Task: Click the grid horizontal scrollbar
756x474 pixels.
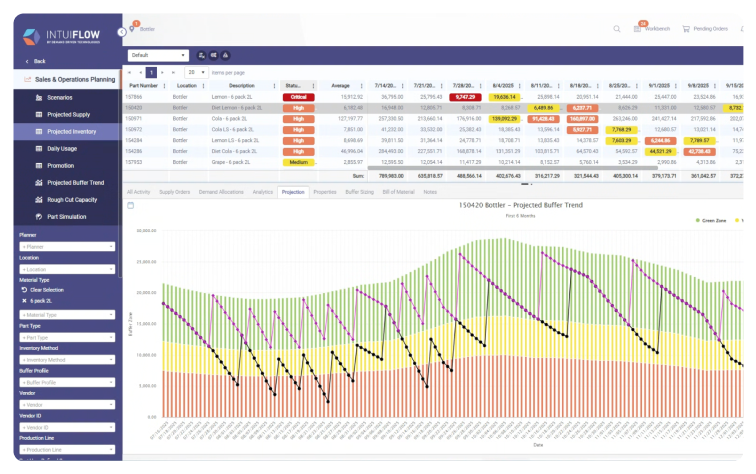Action: [x=513, y=168]
